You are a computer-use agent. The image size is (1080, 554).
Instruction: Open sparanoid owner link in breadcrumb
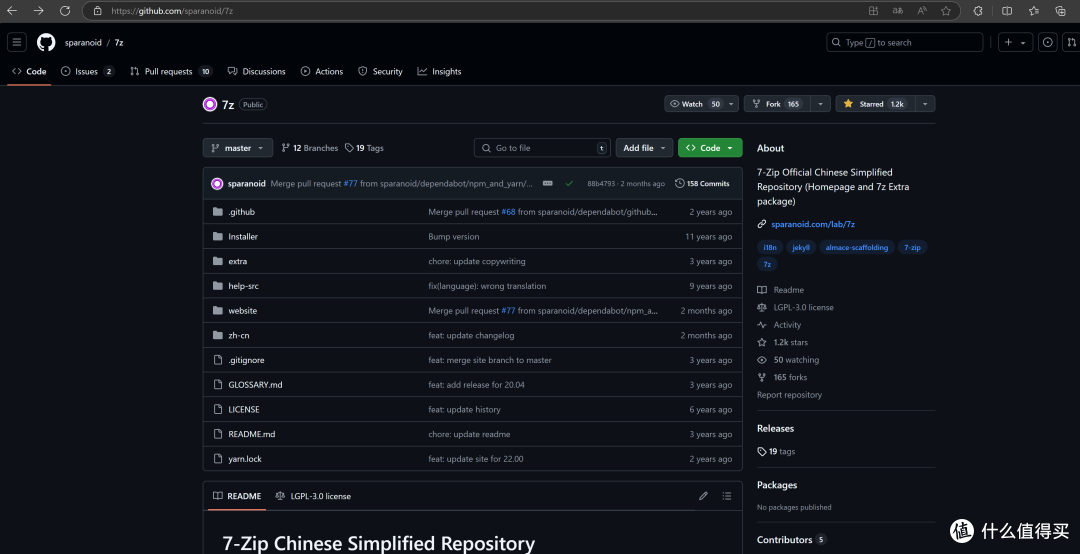[83, 43]
